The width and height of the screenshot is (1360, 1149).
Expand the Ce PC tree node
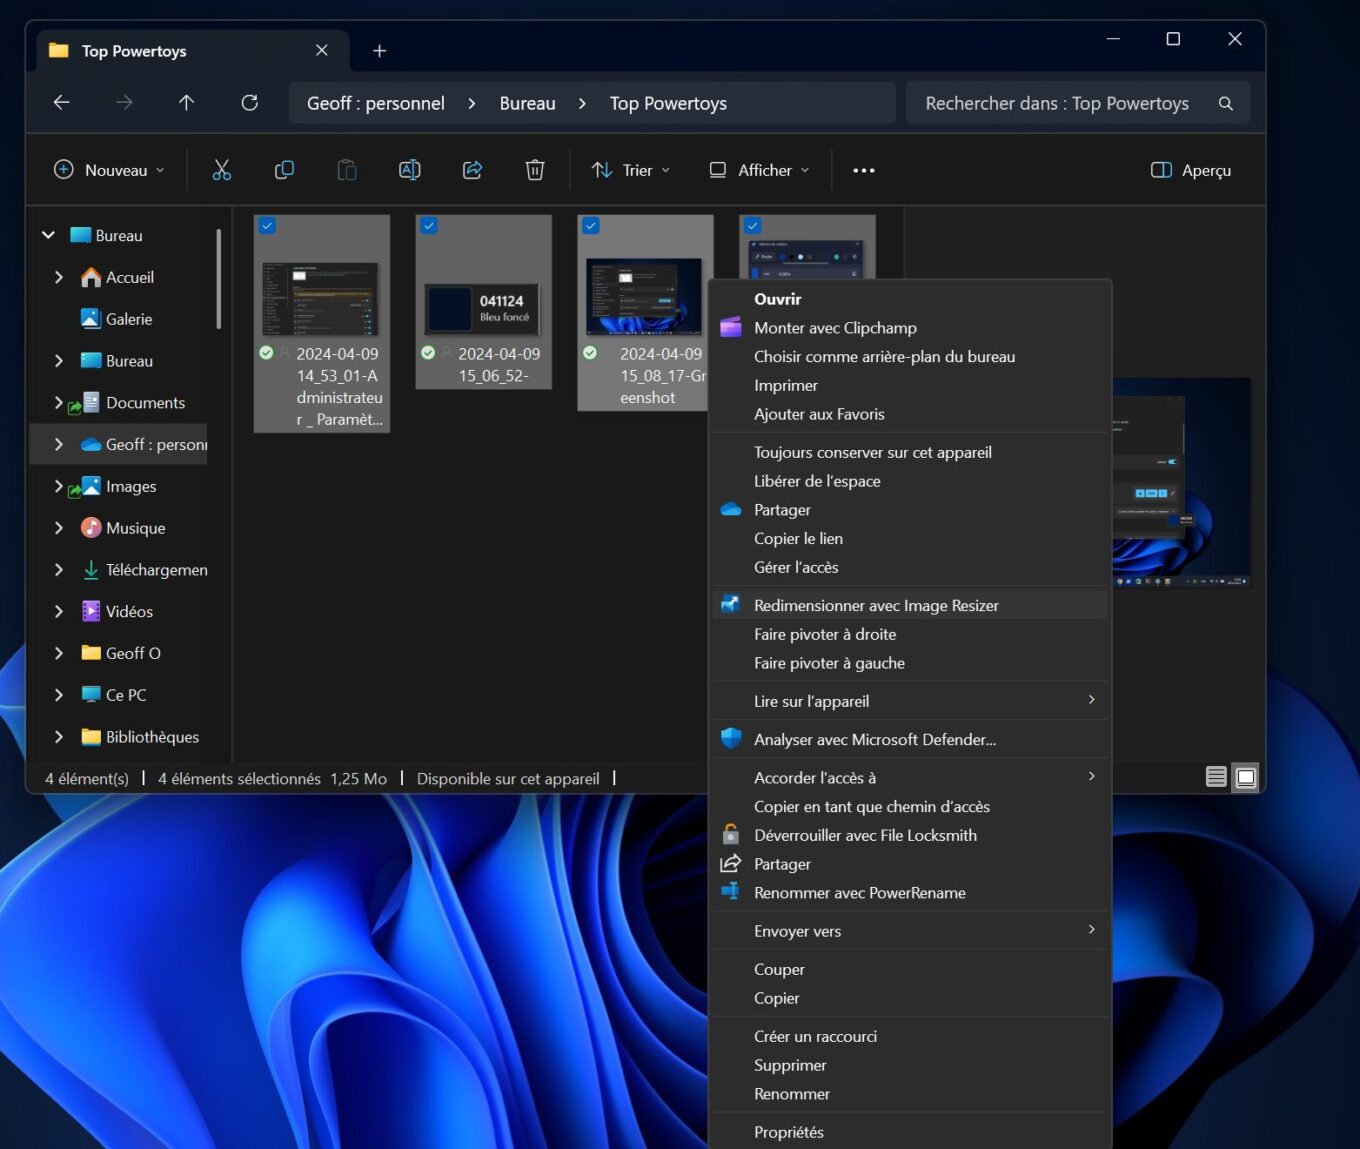pos(58,695)
